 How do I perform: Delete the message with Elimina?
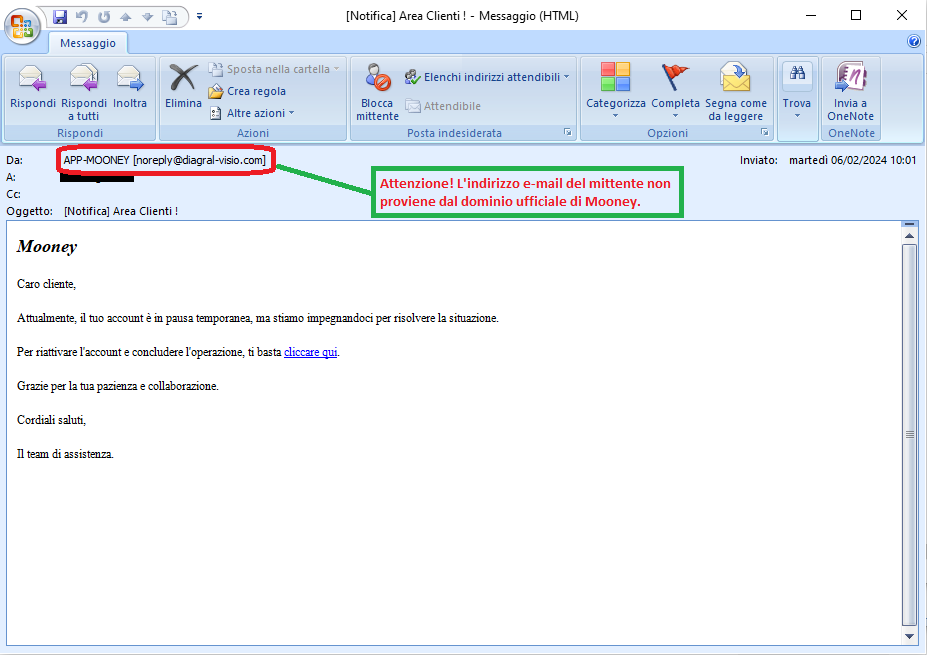pyautogui.click(x=183, y=87)
